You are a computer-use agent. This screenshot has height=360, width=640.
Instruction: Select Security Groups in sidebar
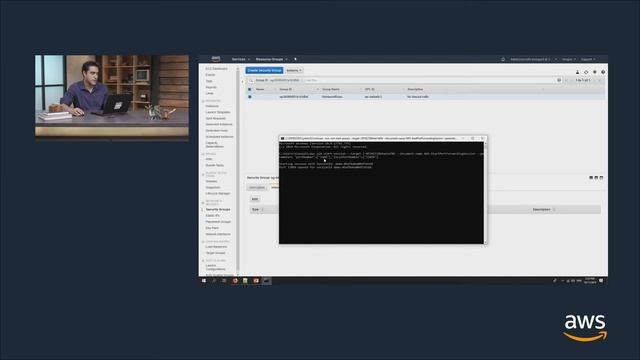(218, 209)
